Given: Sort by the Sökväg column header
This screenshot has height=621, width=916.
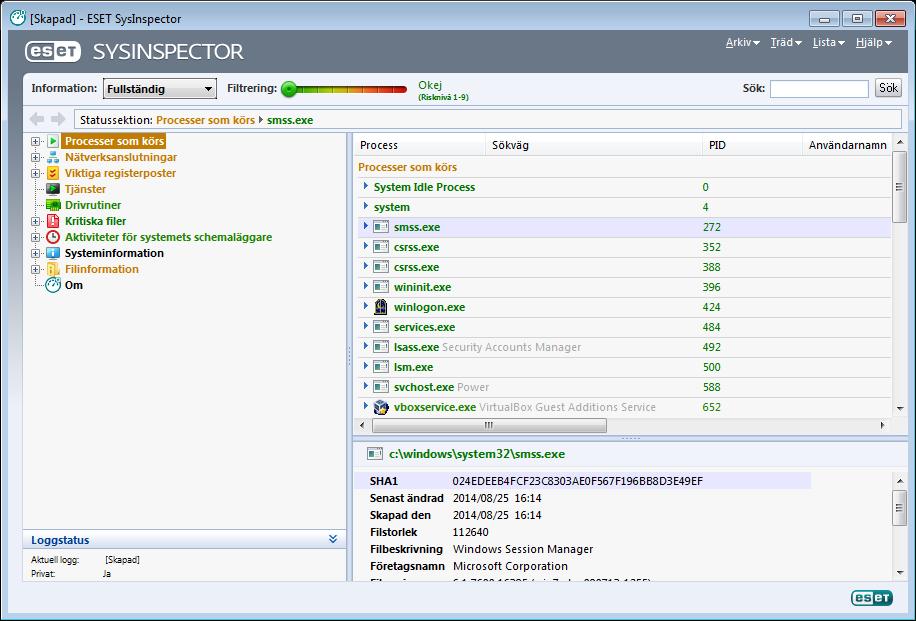Looking at the screenshot, I should coord(594,145).
